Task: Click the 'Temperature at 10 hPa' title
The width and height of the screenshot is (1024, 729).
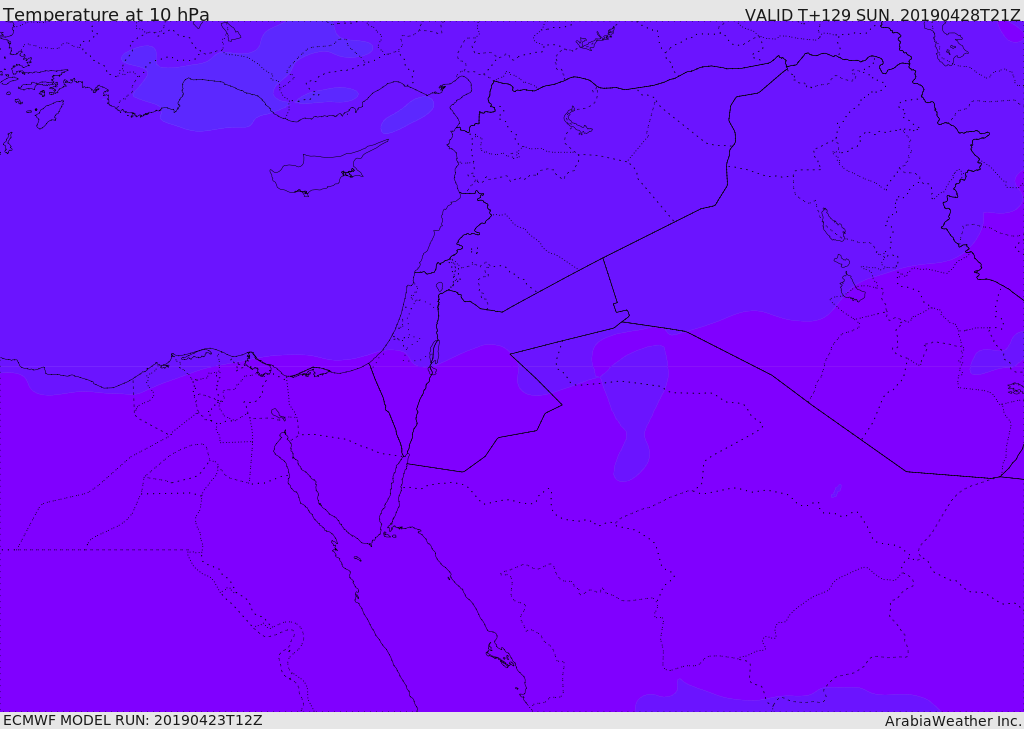Action: (x=106, y=14)
